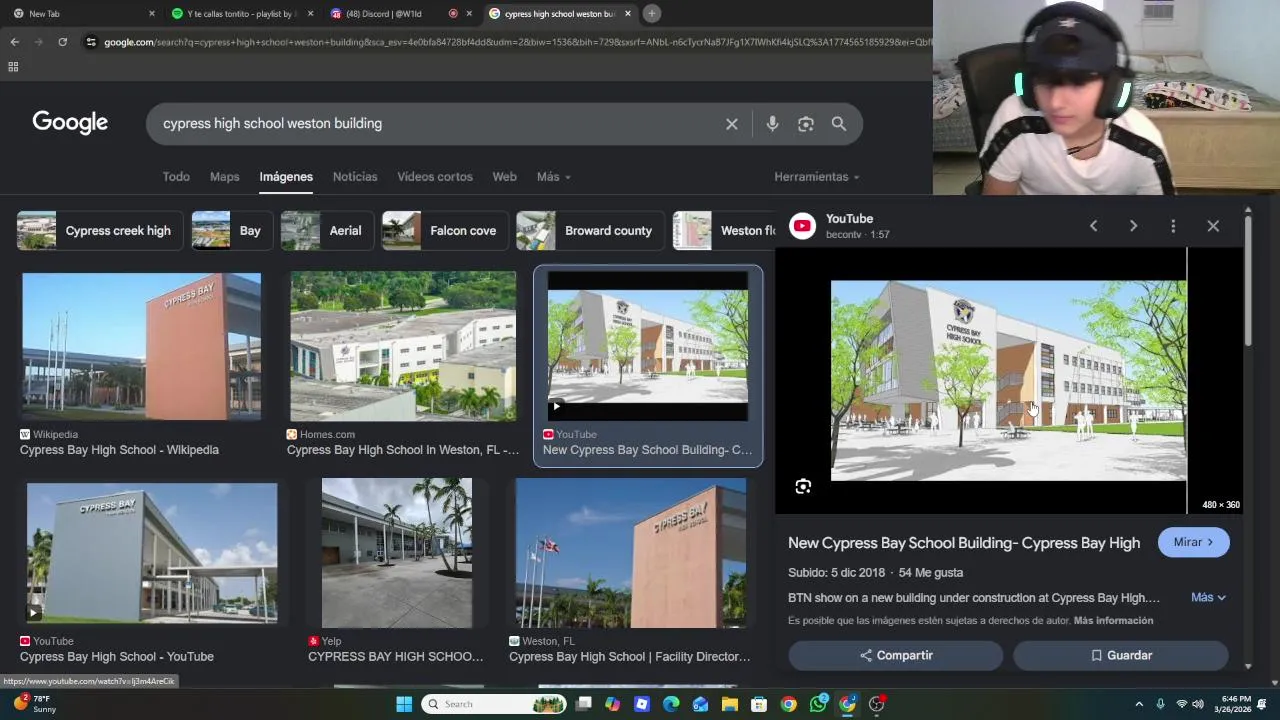The image size is (1280, 720).
Task: Filter by the Aerial suggestion chip
Action: 327,231
